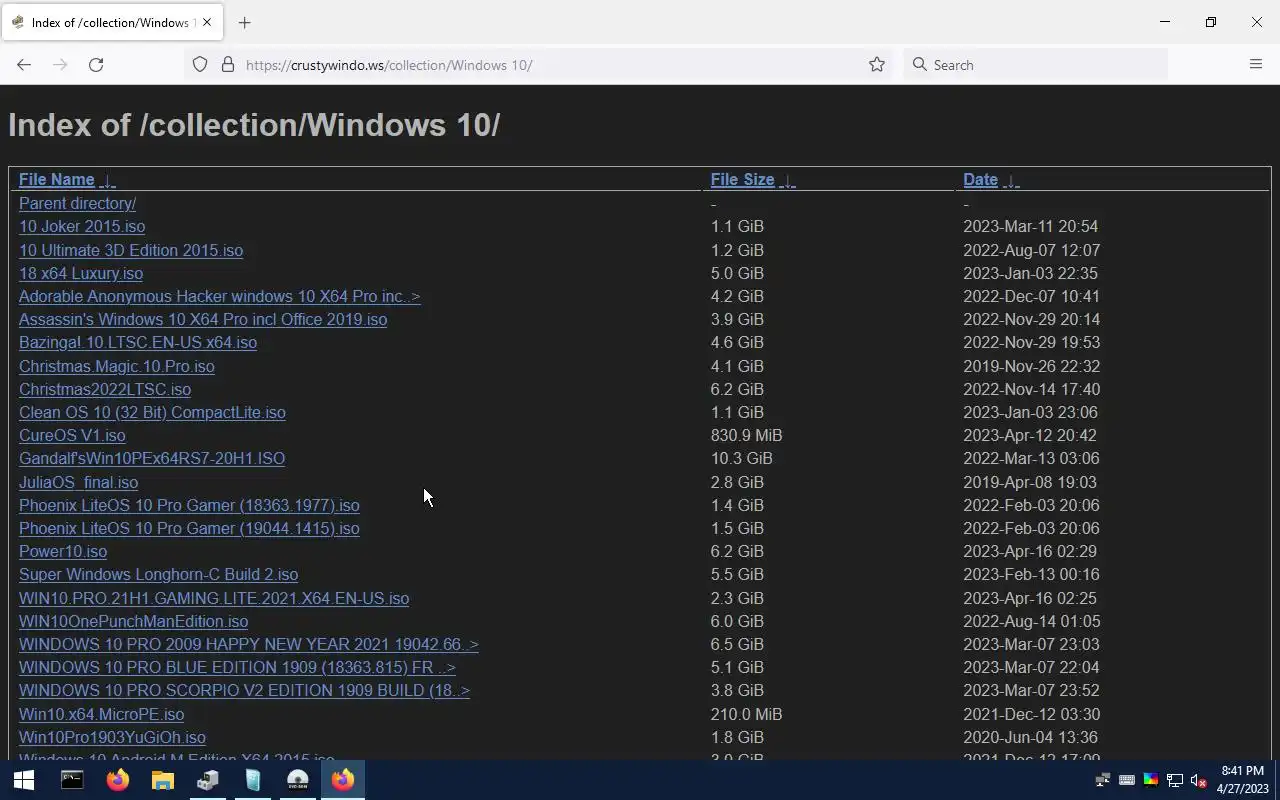Open the clock showing 8:41 PM

click(x=1243, y=780)
